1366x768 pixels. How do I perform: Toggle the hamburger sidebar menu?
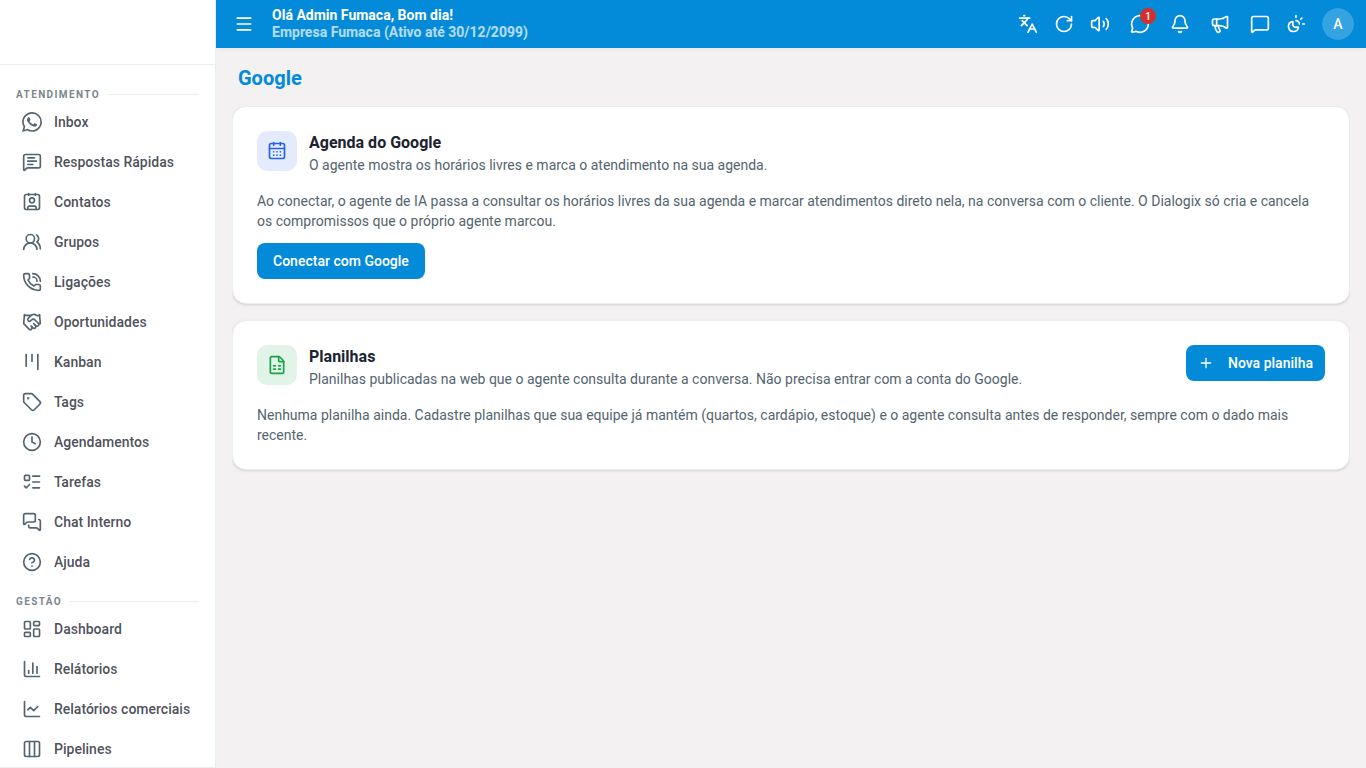(x=244, y=24)
